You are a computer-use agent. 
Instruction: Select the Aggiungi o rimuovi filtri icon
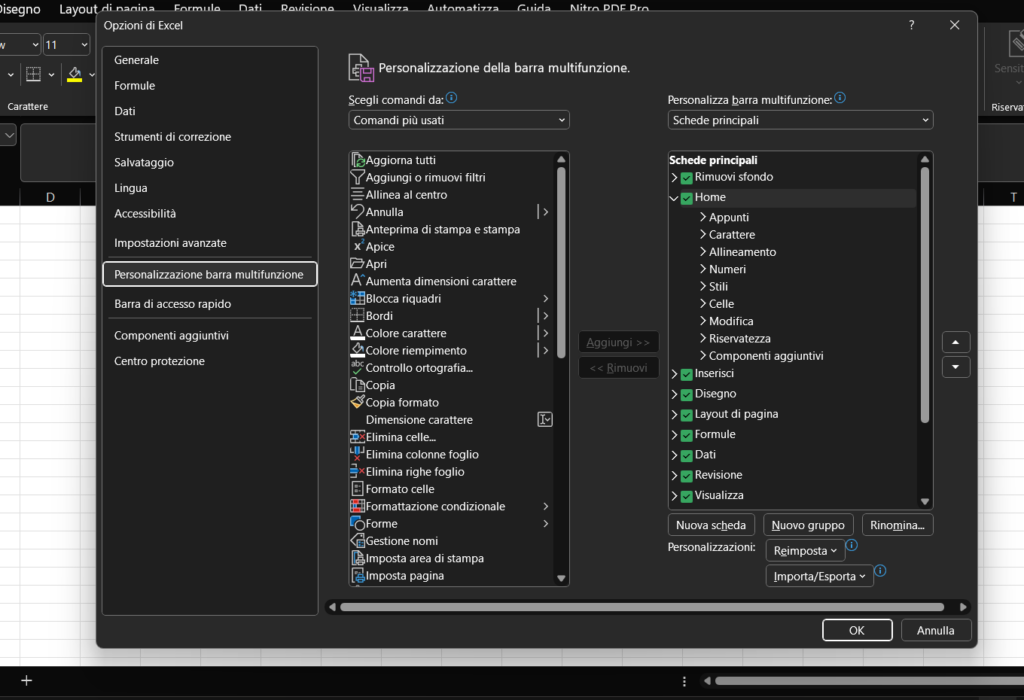tap(357, 177)
